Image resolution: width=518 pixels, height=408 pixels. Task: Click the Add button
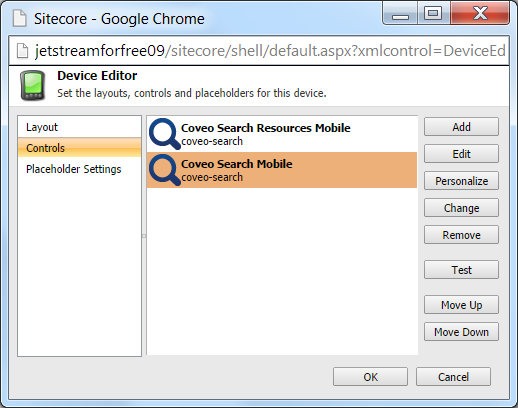(461, 127)
